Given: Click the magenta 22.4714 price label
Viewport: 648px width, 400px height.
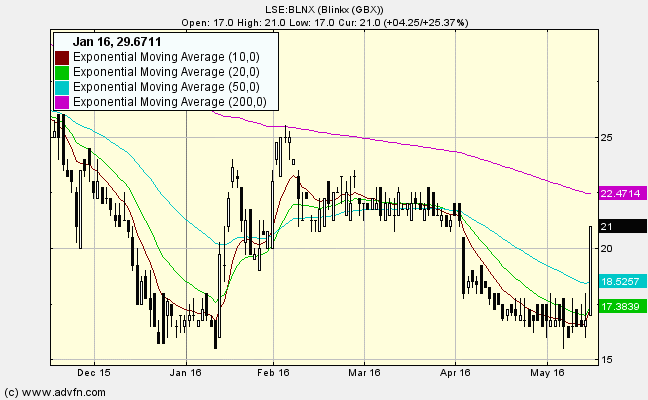Looking at the screenshot, I should pos(622,193).
